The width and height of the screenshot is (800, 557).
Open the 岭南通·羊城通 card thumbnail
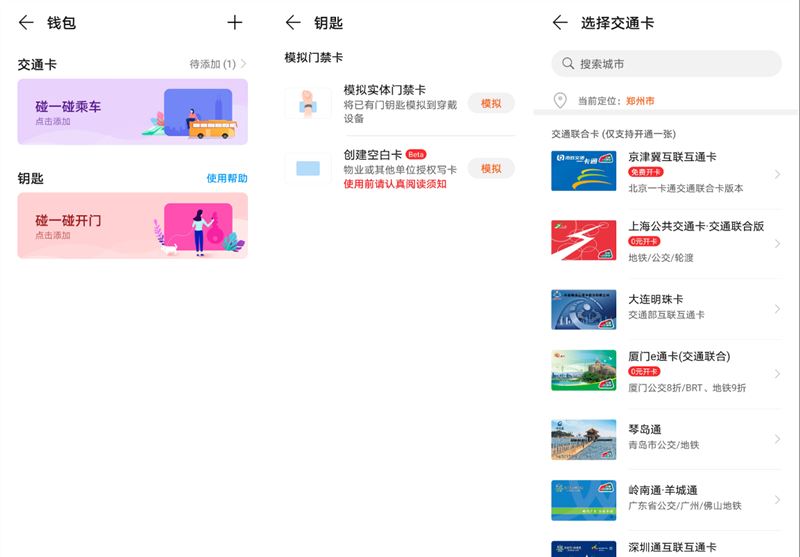click(584, 500)
